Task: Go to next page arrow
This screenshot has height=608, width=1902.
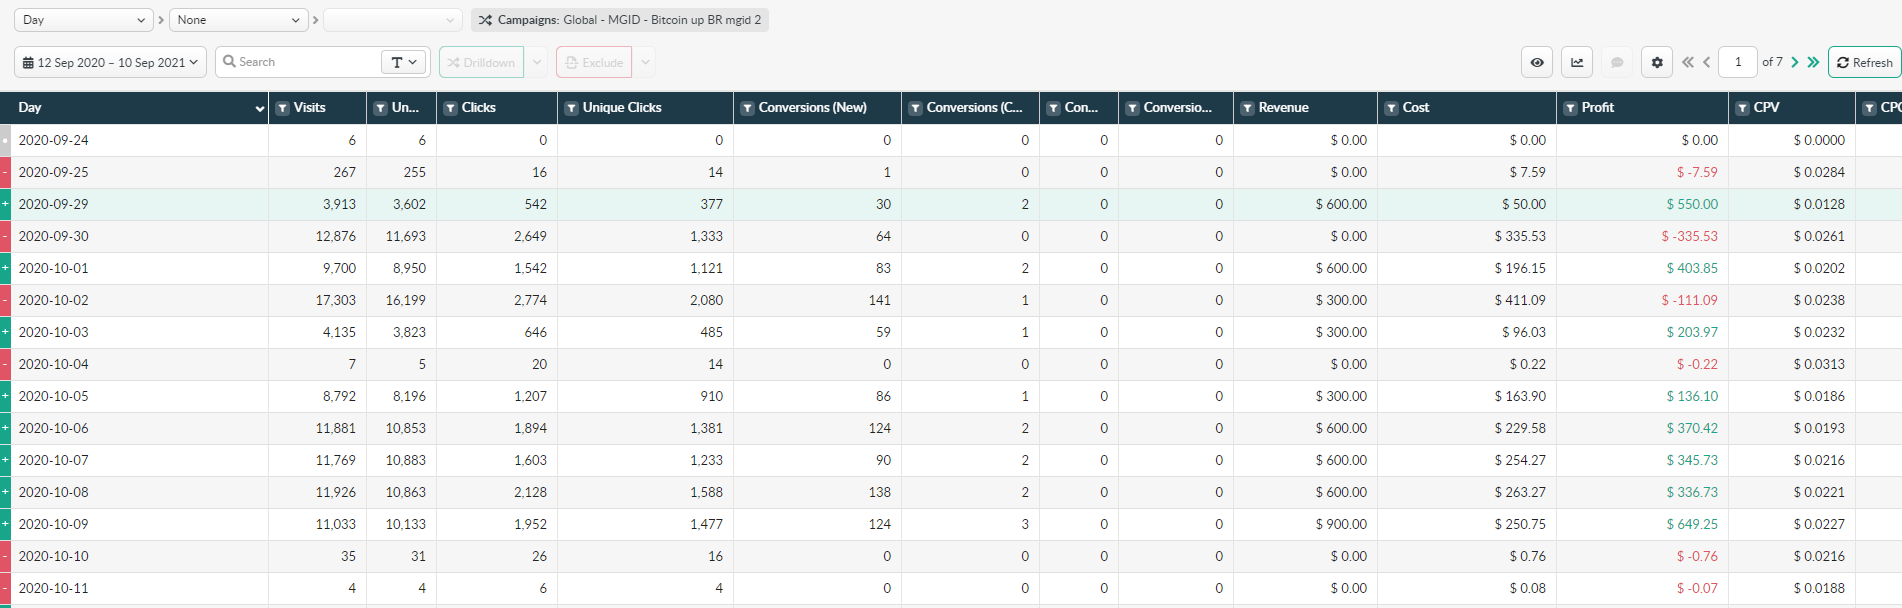Action: coord(1795,62)
